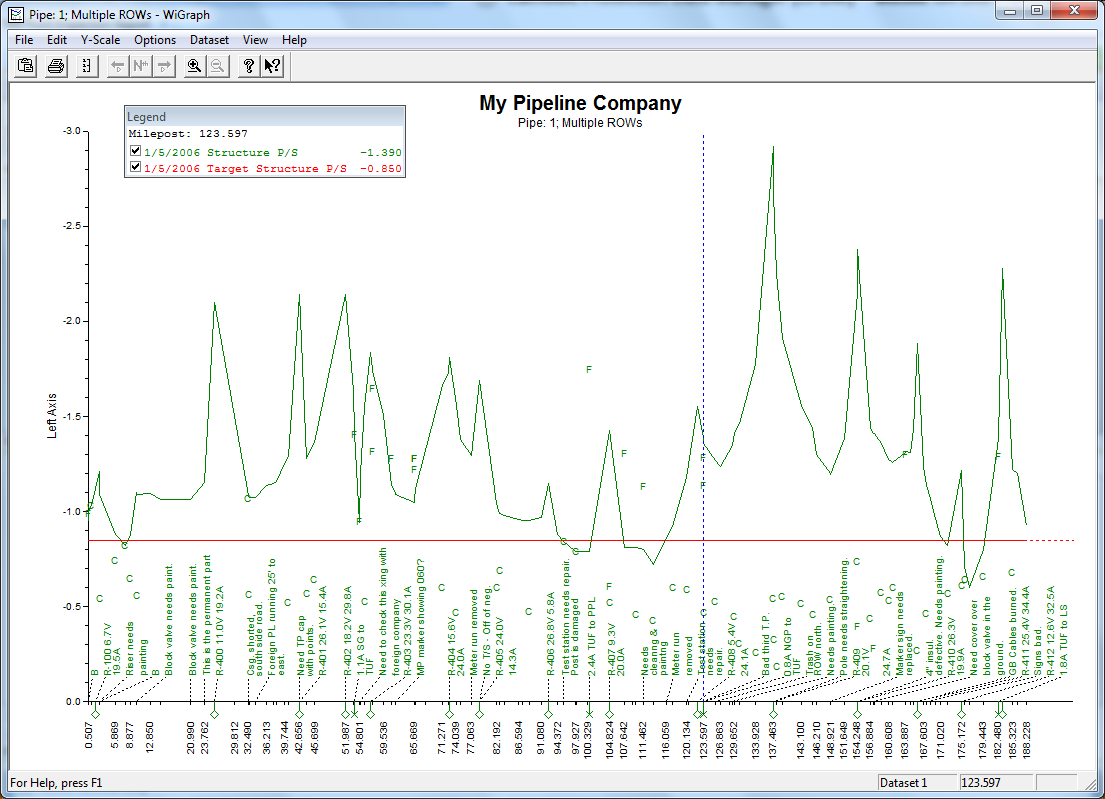Image resolution: width=1105 pixels, height=799 pixels.
Task: Click the 23.762 milepost axis label
Action: [205, 738]
